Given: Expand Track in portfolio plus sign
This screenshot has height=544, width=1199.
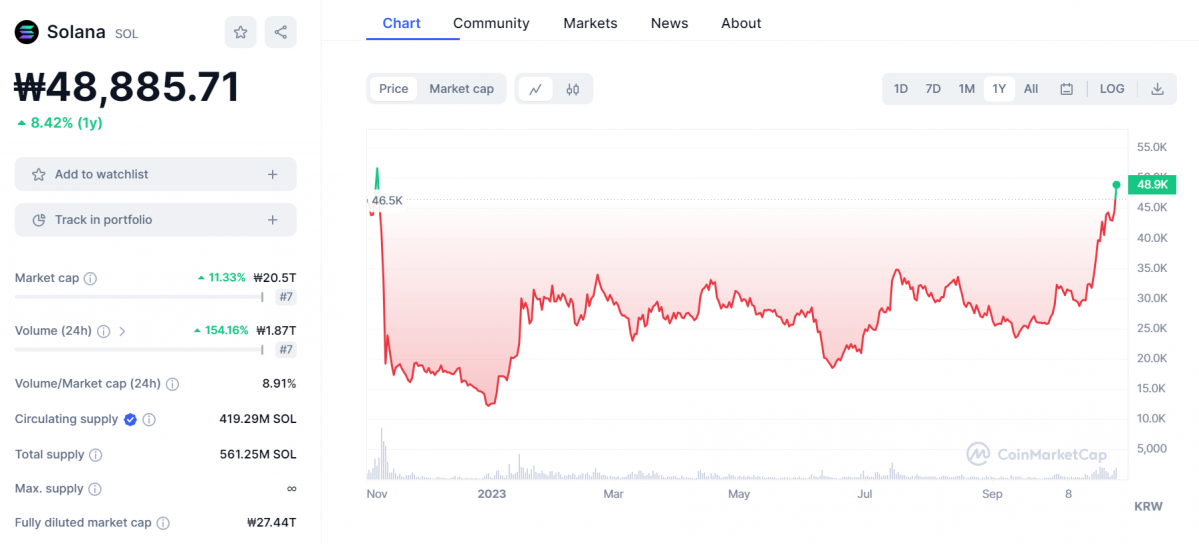Looking at the screenshot, I should (x=272, y=220).
